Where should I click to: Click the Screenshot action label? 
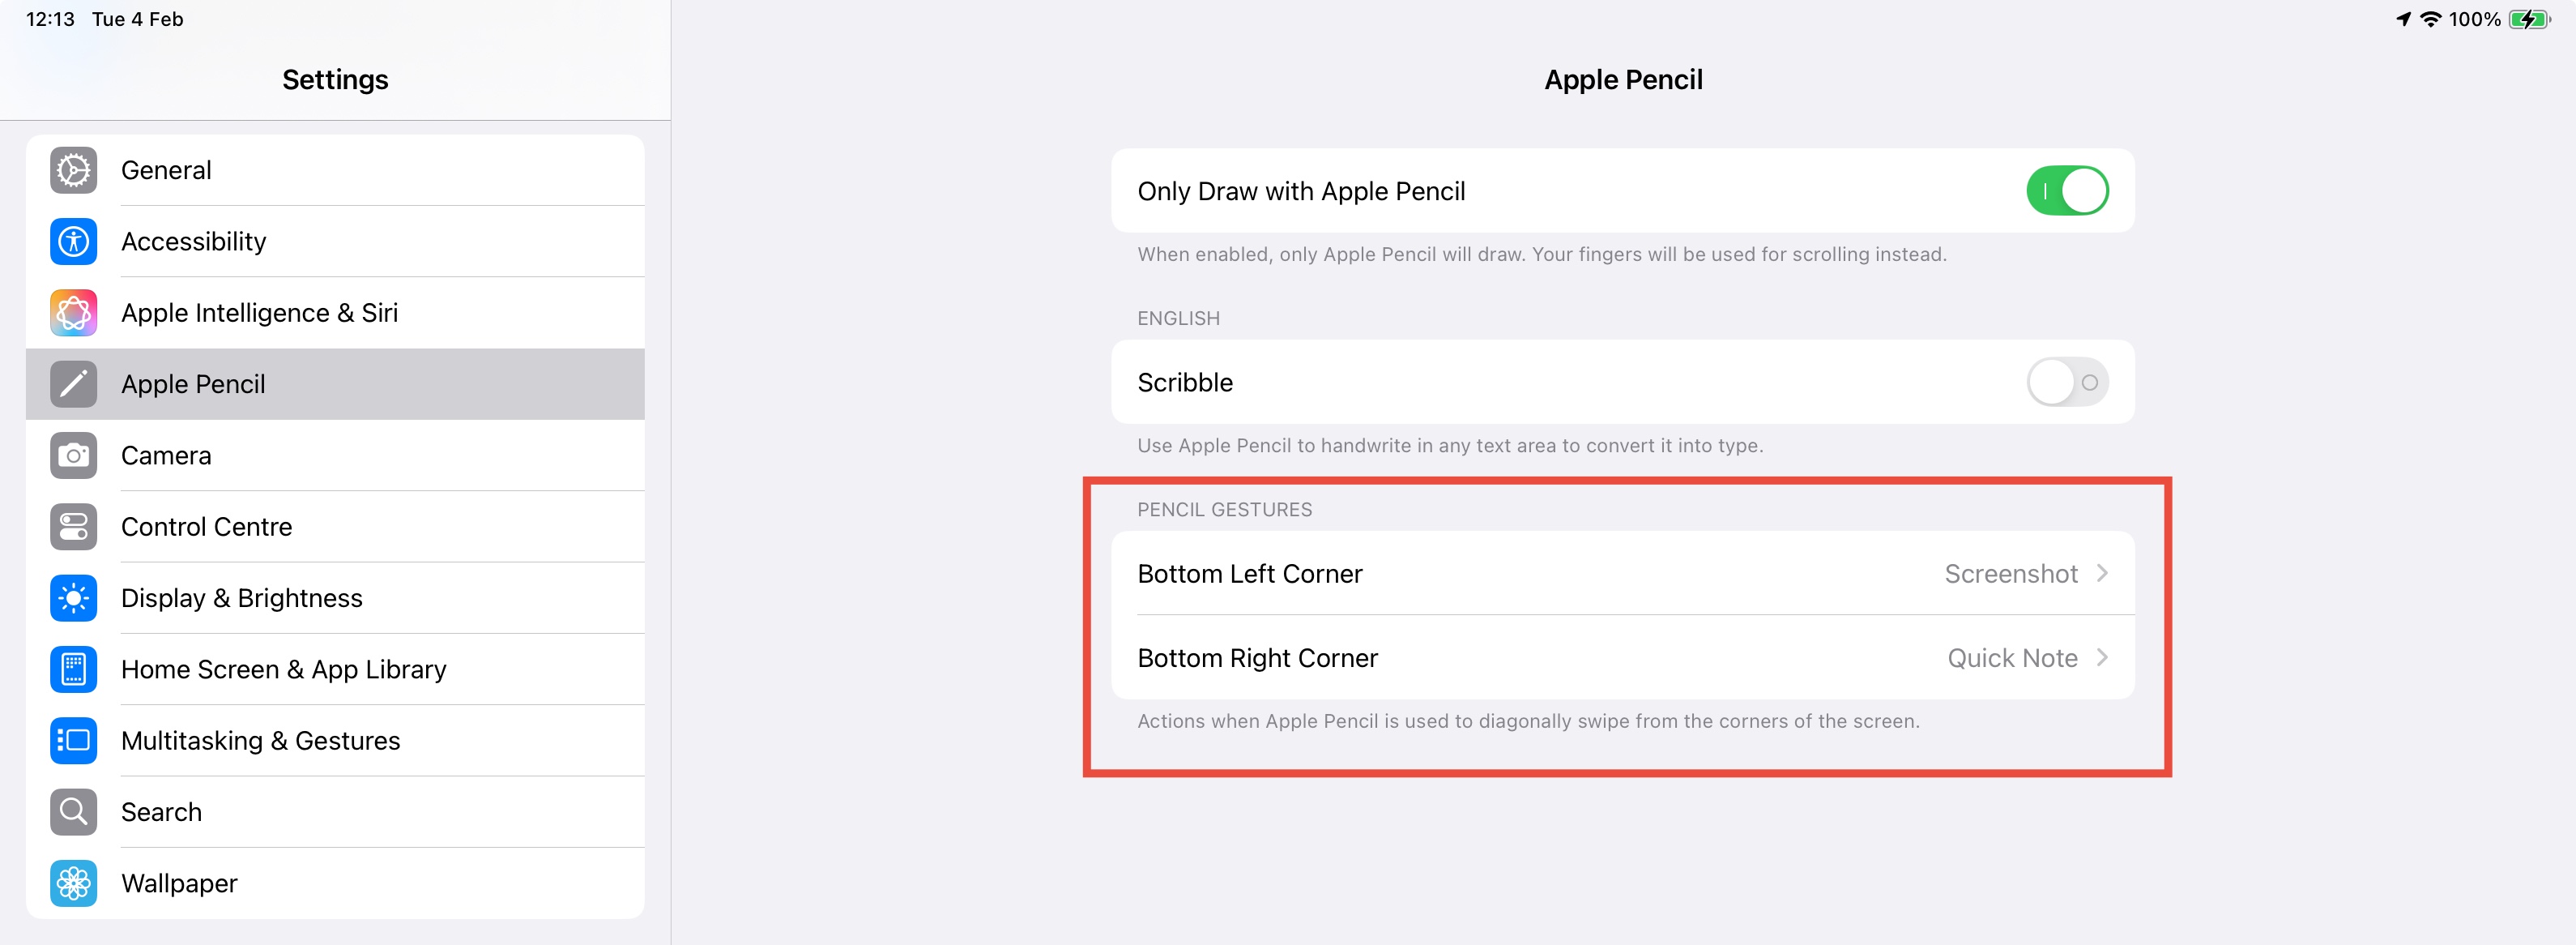click(x=2010, y=573)
